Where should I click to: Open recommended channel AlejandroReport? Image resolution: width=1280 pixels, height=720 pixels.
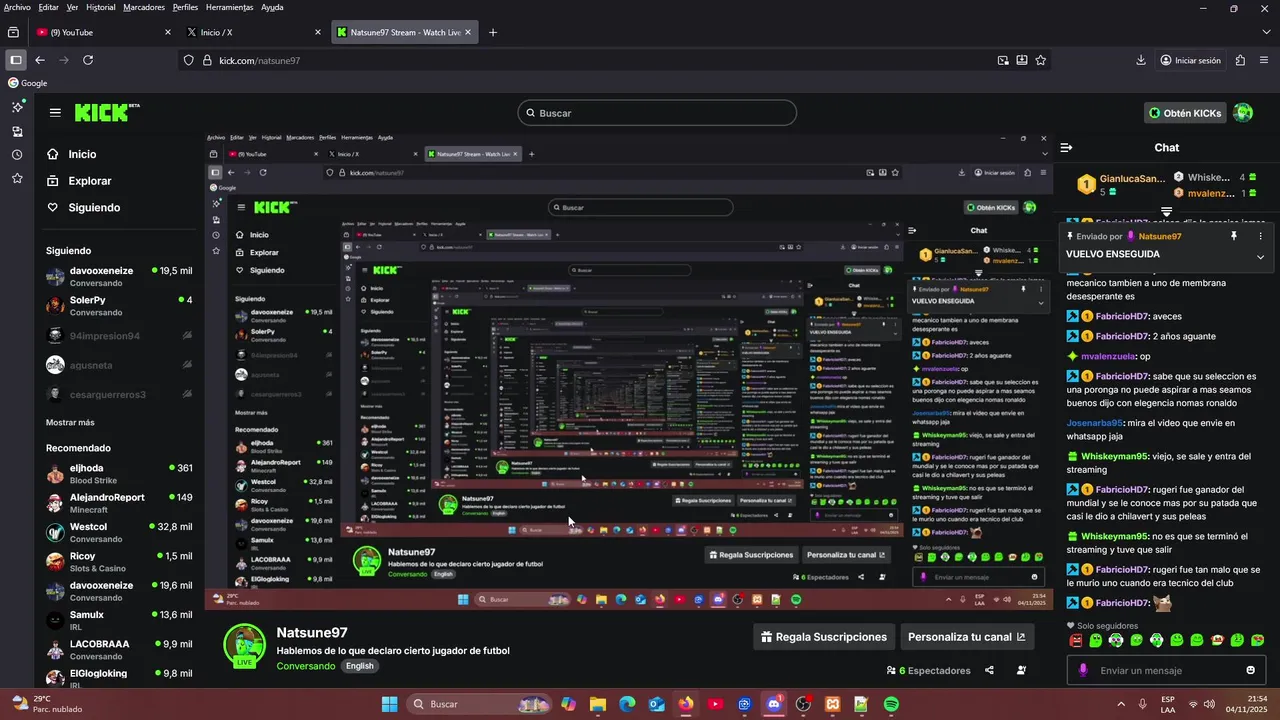click(x=119, y=503)
